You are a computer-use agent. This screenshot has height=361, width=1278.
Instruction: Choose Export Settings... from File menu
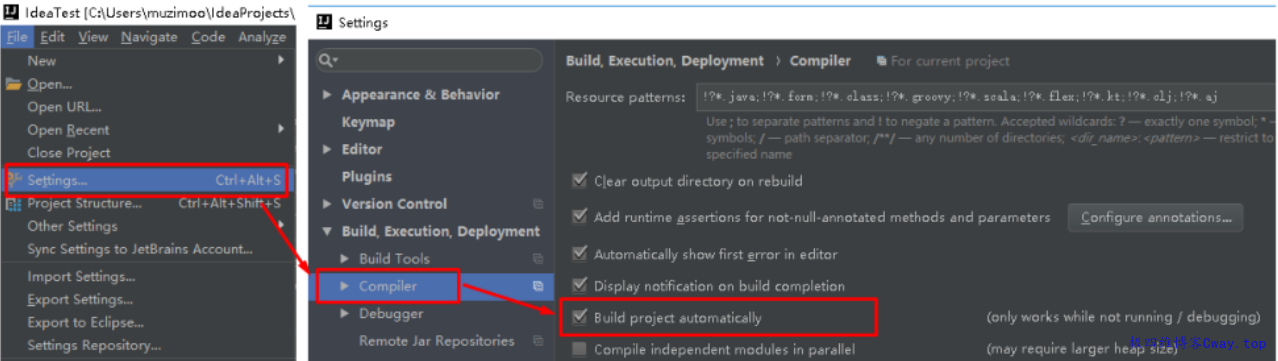[80, 300]
